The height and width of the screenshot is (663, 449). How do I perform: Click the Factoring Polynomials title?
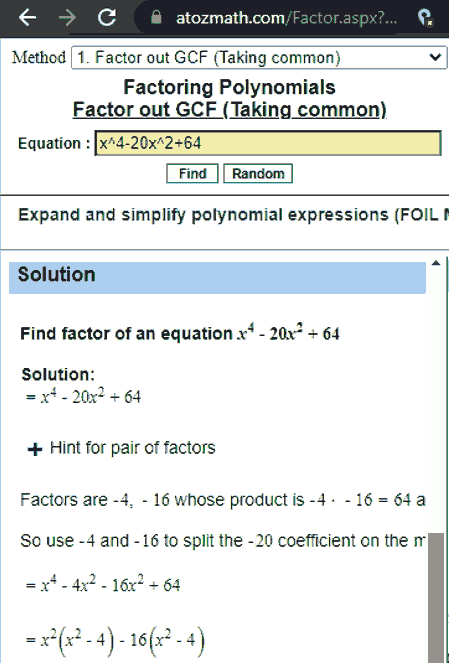(230, 88)
